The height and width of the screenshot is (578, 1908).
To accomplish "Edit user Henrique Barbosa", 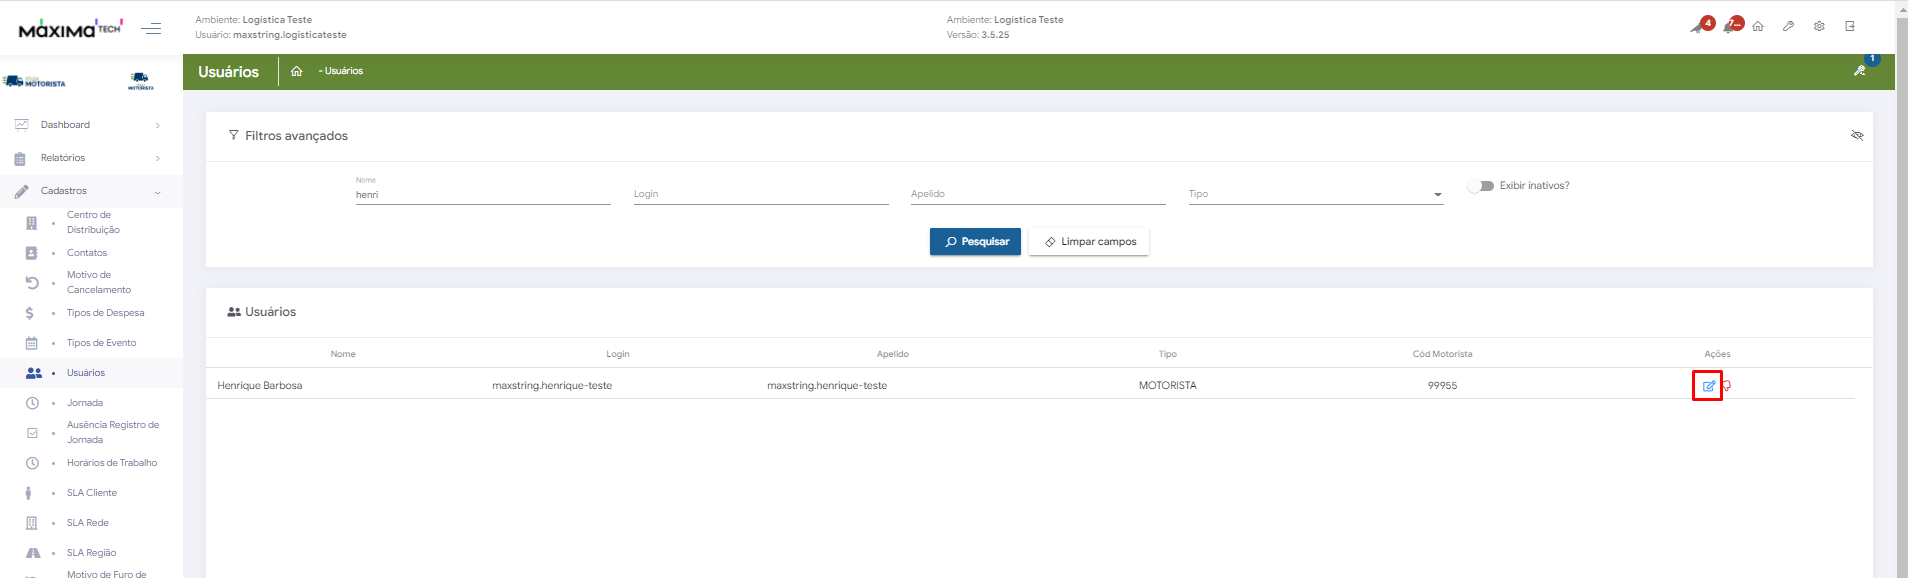I will tap(1708, 385).
